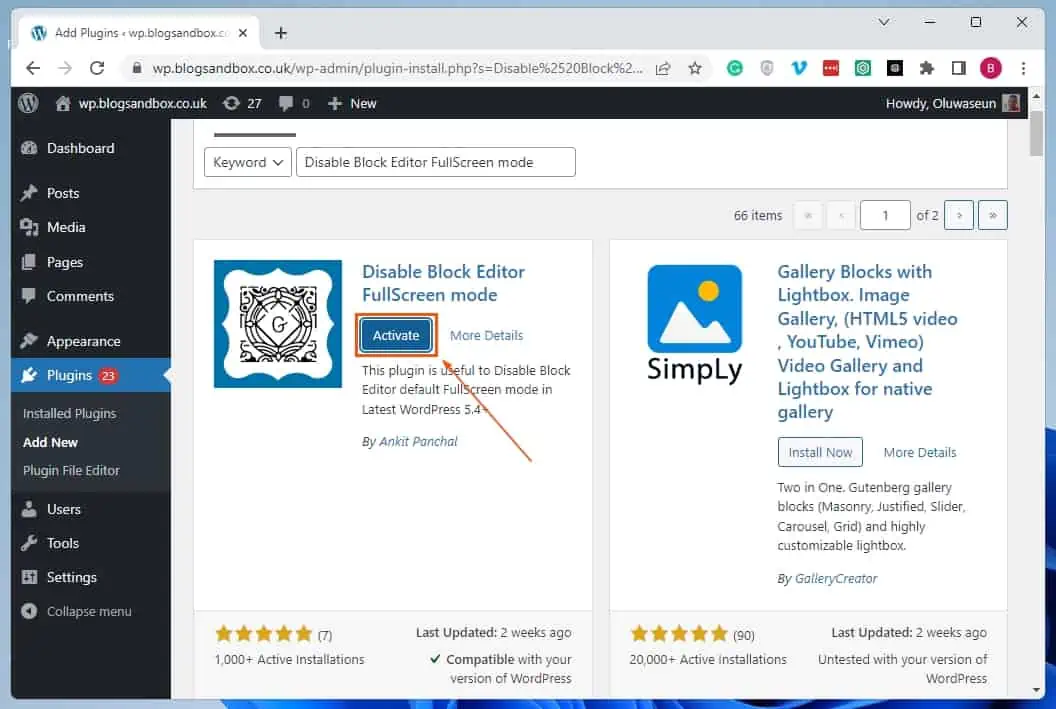Close the Add Plugins browser tab
The height and width of the screenshot is (709, 1056).
pos(243,33)
